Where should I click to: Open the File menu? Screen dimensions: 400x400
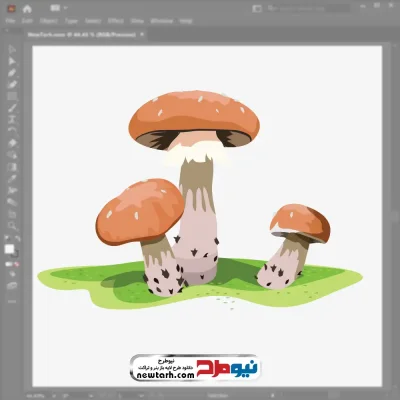[x=11, y=21]
